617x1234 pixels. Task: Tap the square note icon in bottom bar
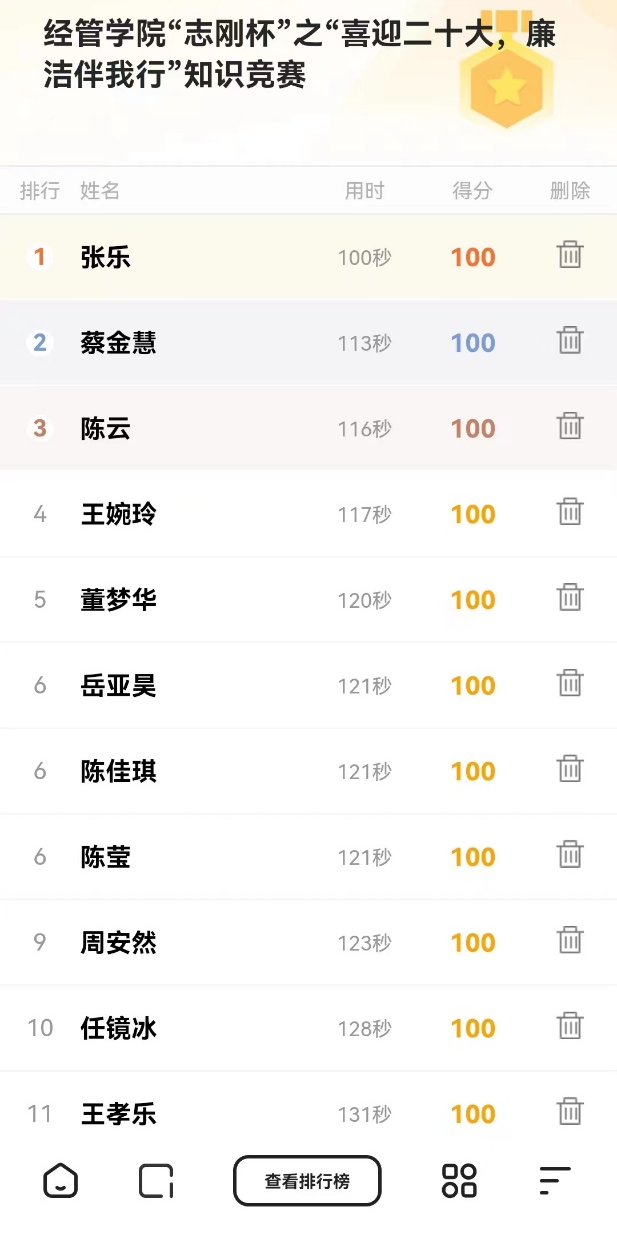pos(156,1181)
